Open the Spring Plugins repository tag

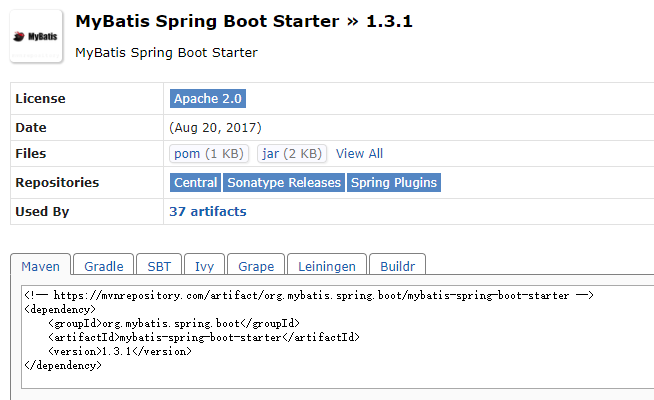[x=394, y=182]
